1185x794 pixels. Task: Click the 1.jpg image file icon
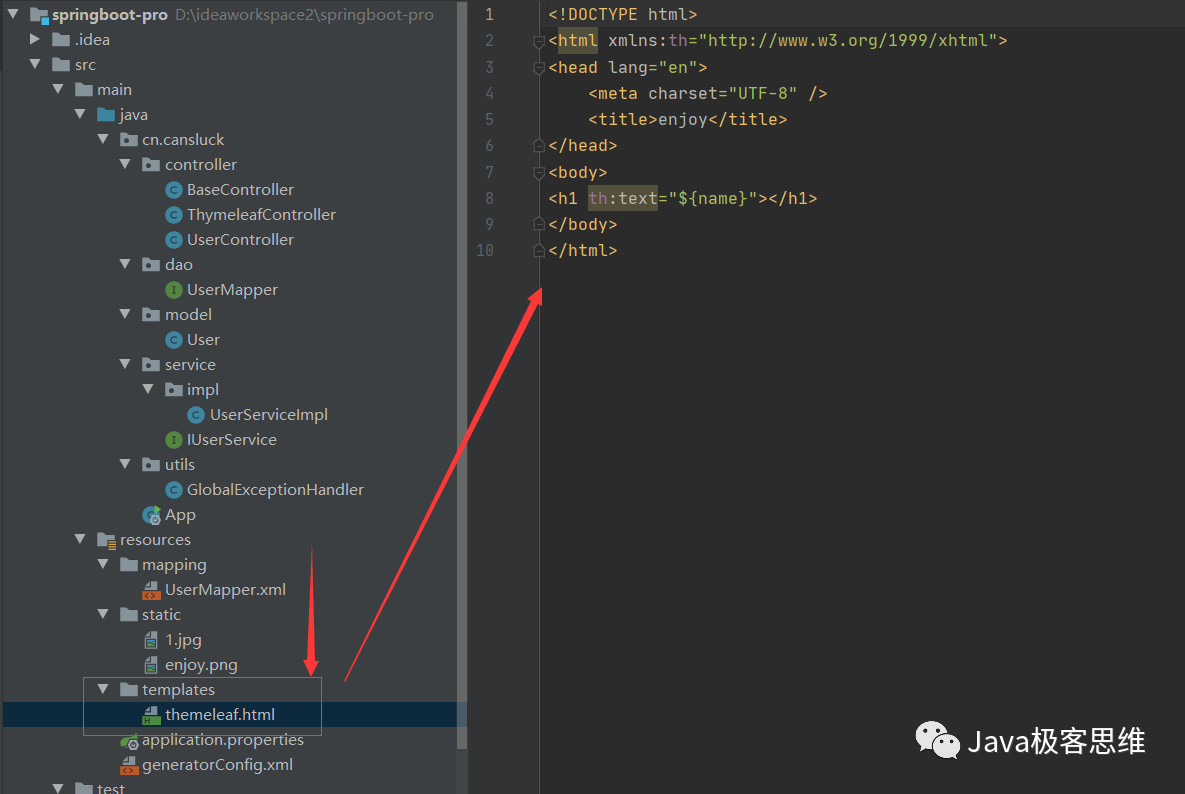[x=151, y=640]
